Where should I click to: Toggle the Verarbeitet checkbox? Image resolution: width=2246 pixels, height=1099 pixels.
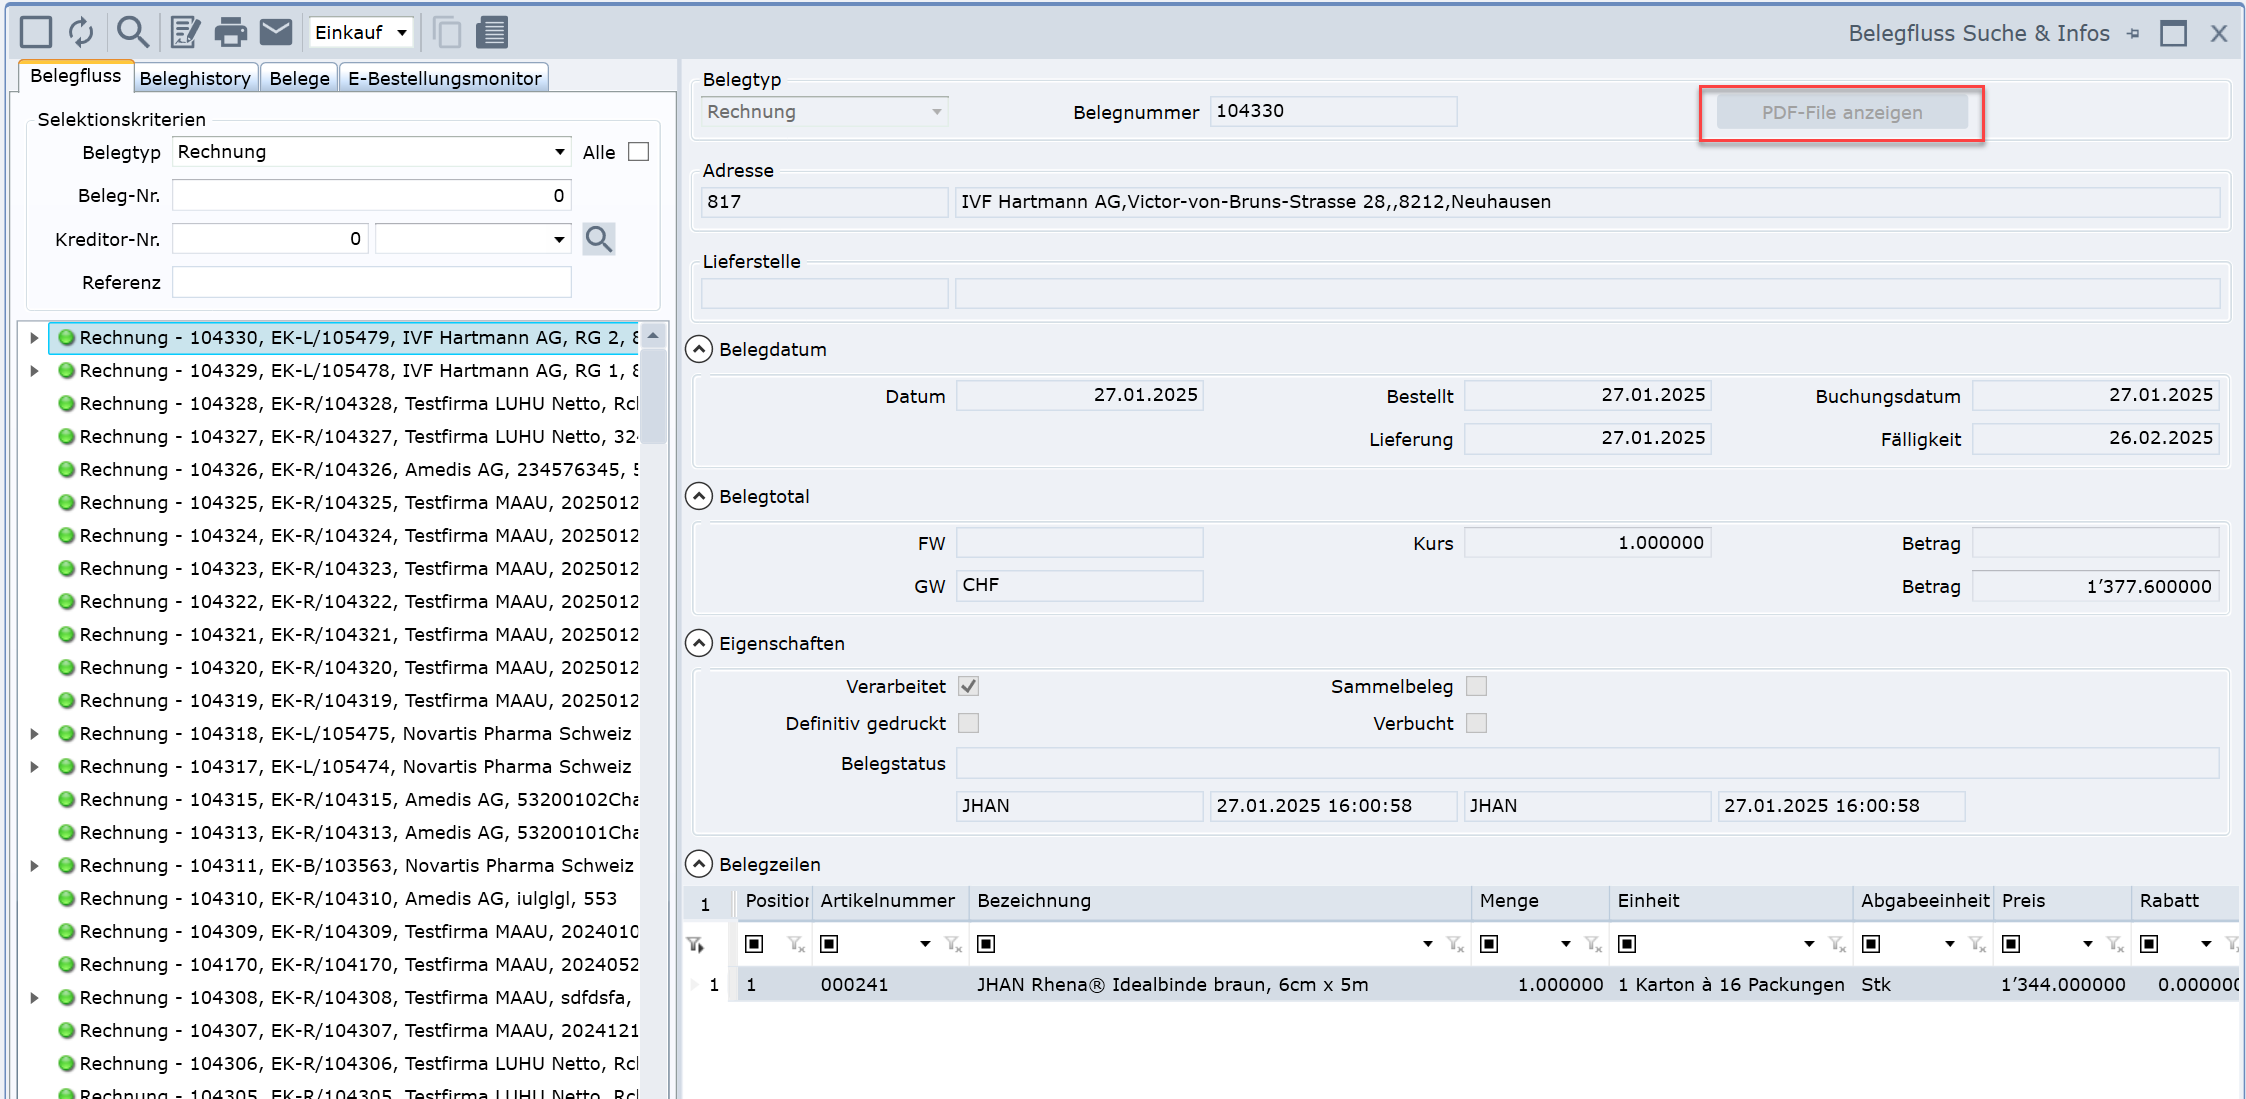[968, 686]
